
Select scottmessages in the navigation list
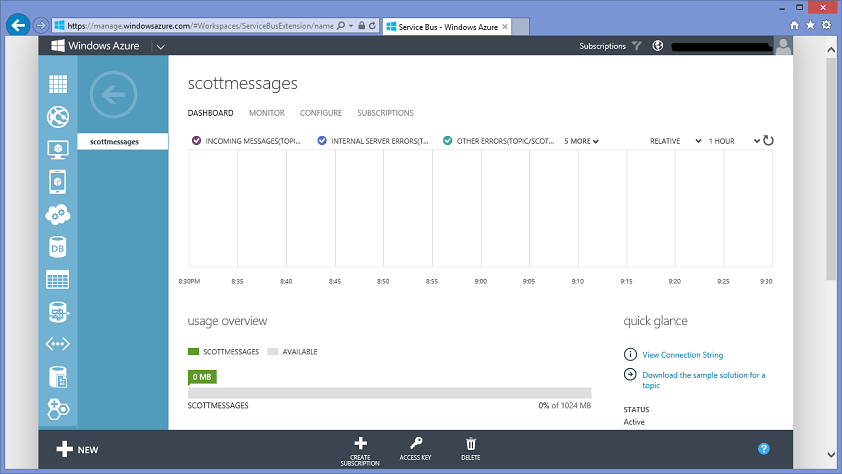[123, 142]
